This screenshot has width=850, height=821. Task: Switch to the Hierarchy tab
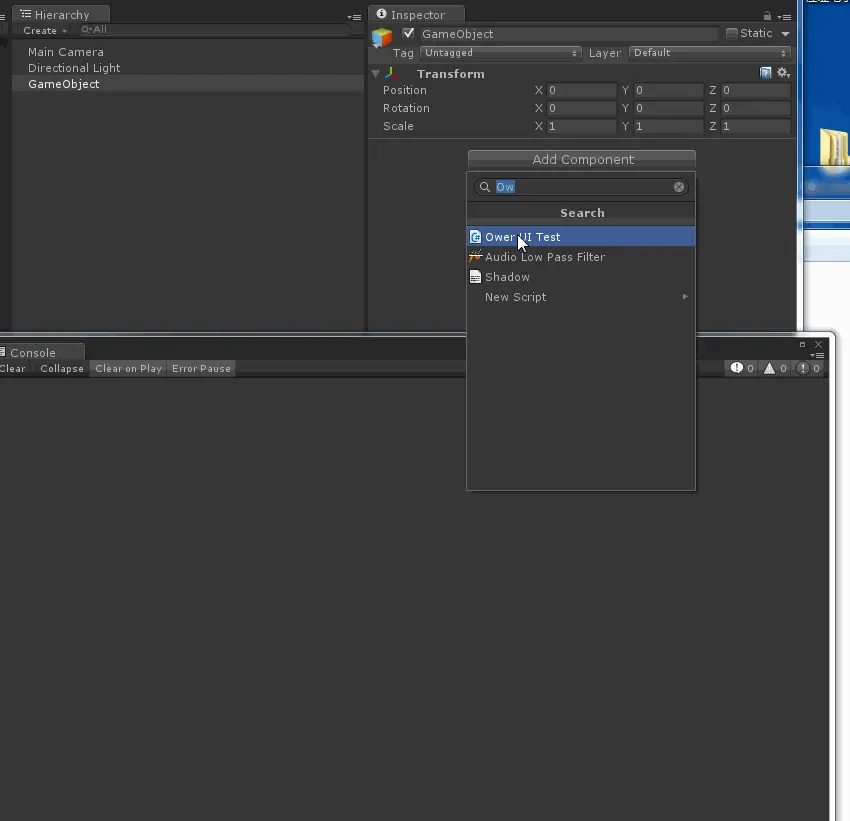pos(61,15)
